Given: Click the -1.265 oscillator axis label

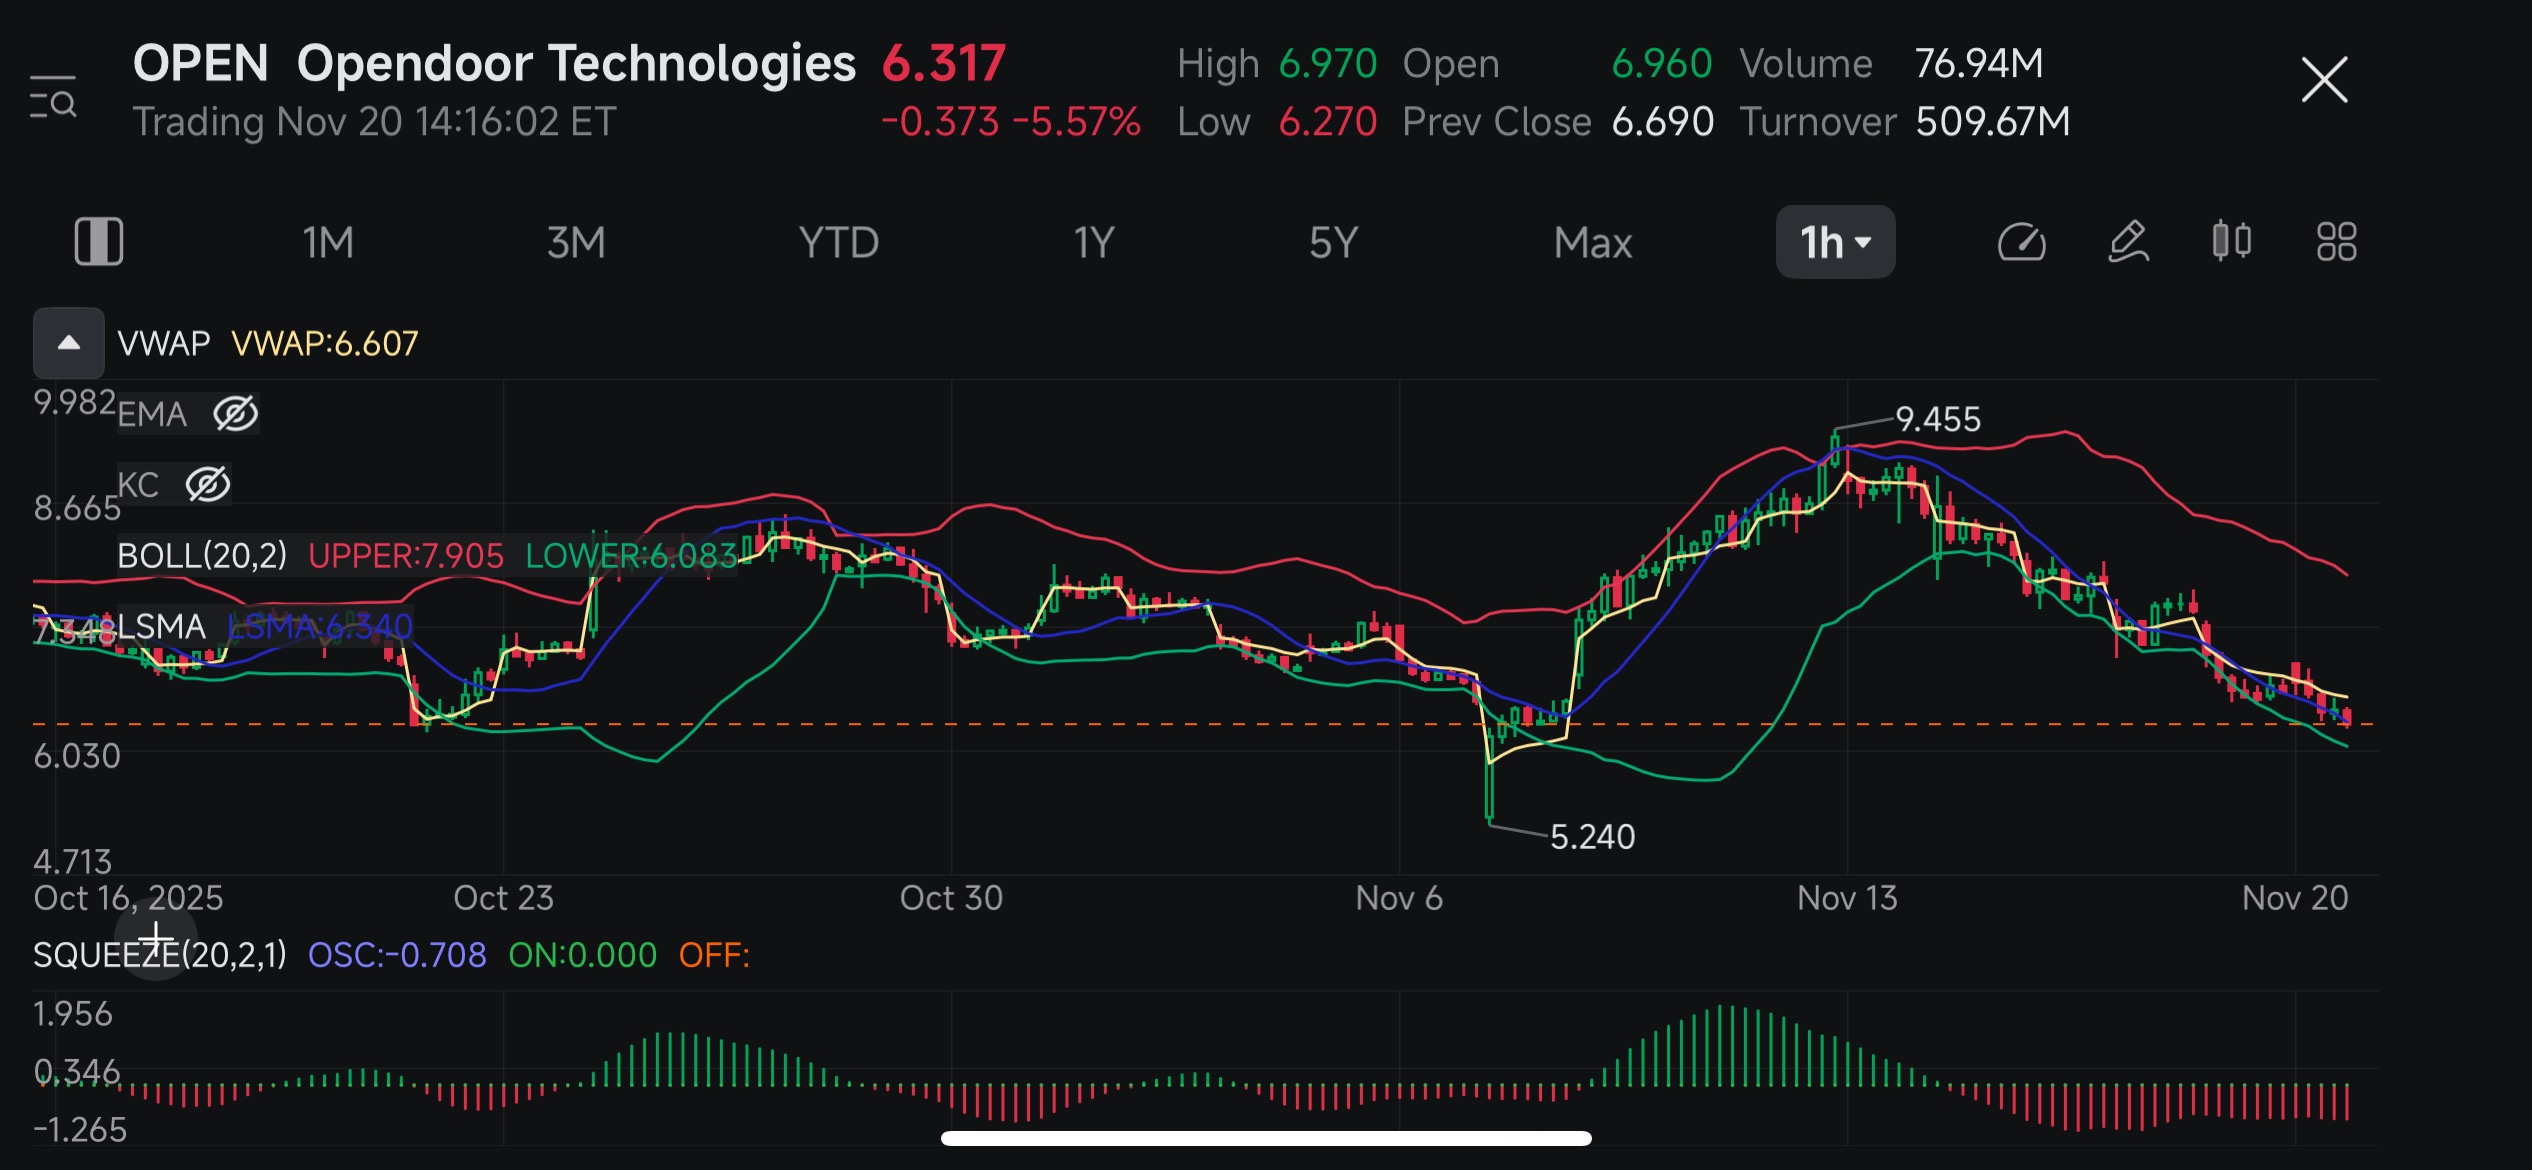Looking at the screenshot, I should (x=80, y=1130).
